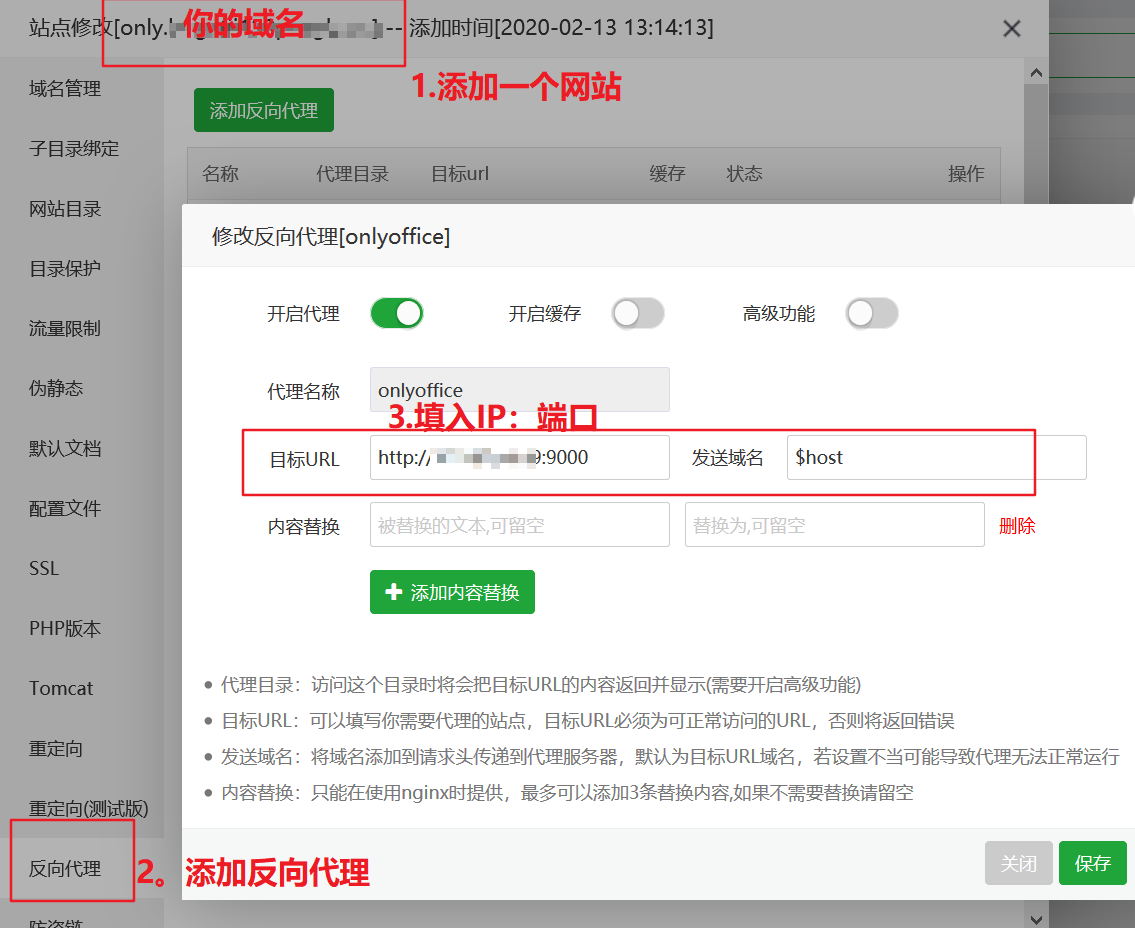Open the 域名管理 sidebar tab
This screenshot has height=928, width=1135.
[65, 89]
